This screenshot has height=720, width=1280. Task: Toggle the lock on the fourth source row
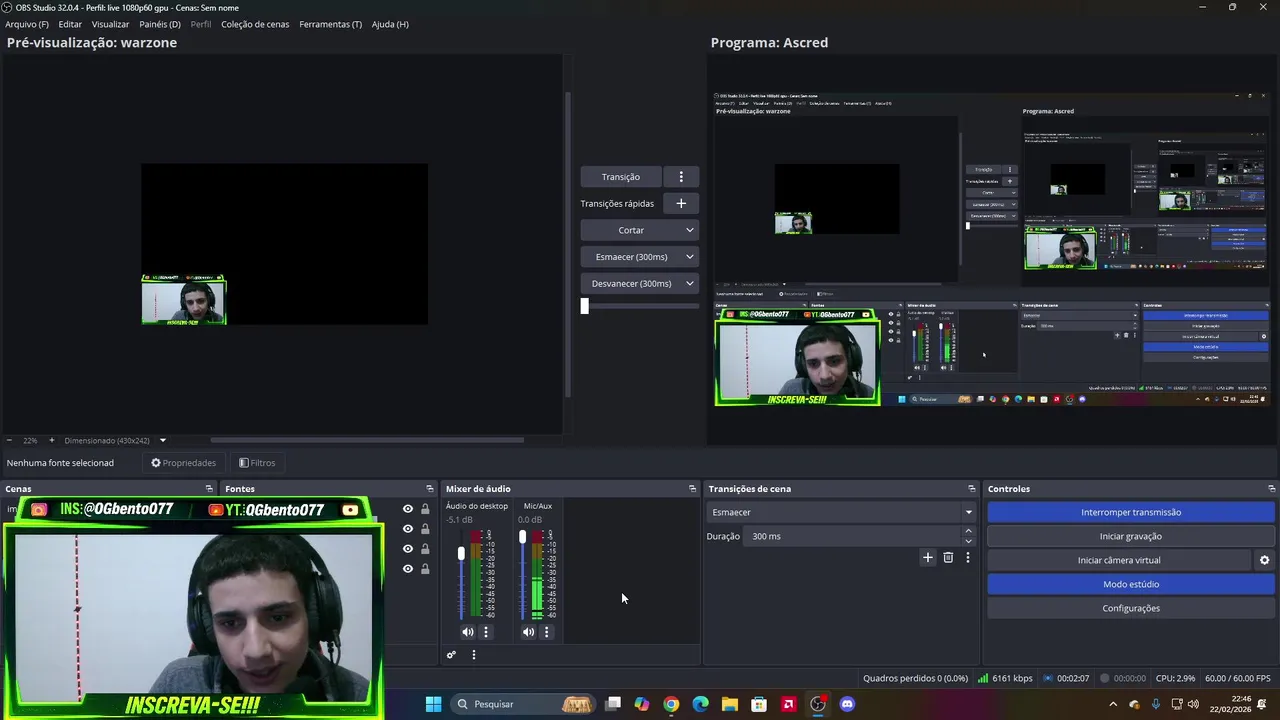tap(425, 569)
